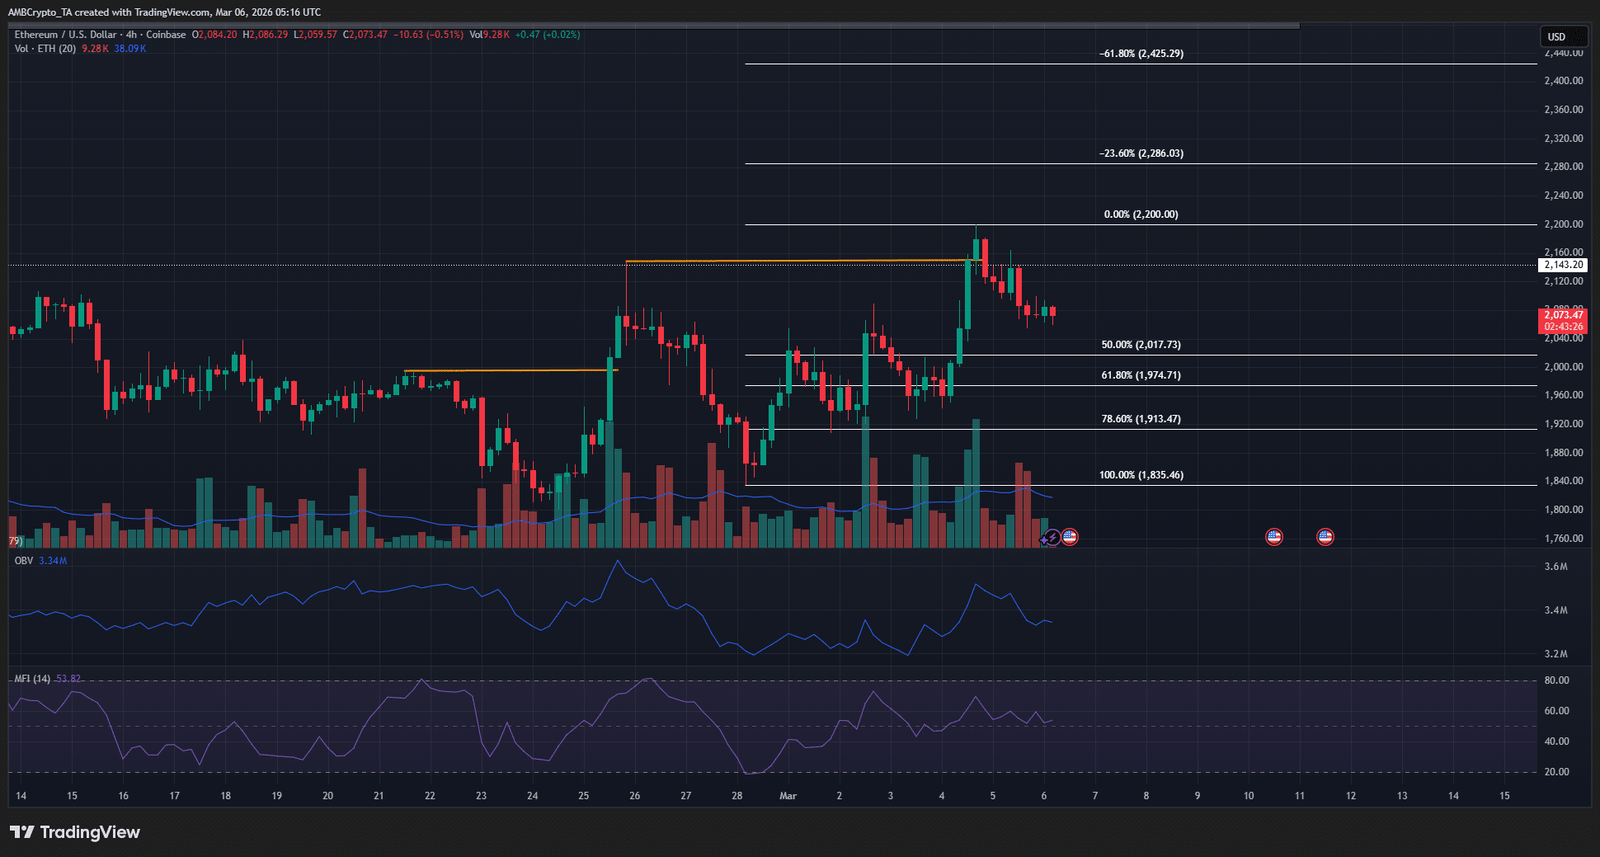Image resolution: width=1600 pixels, height=857 pixels.
Task: Select the Vol · ETH (20) indicator label
Action: (x=45, y=49)
